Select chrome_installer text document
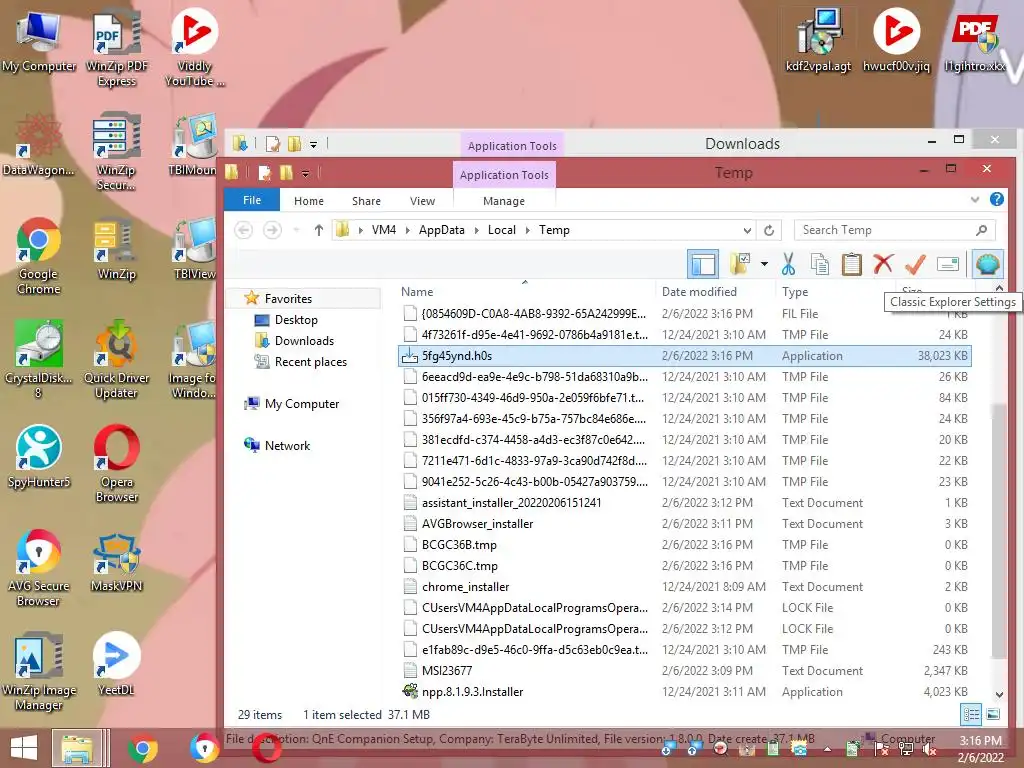1024x768 pixels. pyautogui.click(x=684, y=586)
